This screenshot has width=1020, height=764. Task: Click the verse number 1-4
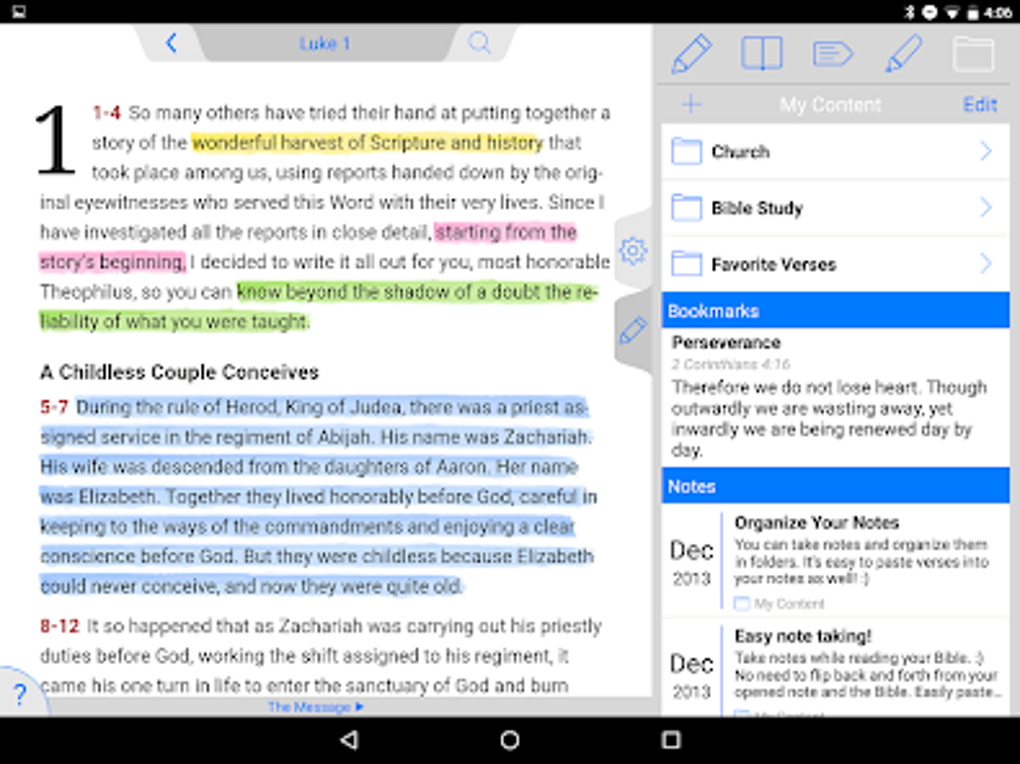(107, 113)
